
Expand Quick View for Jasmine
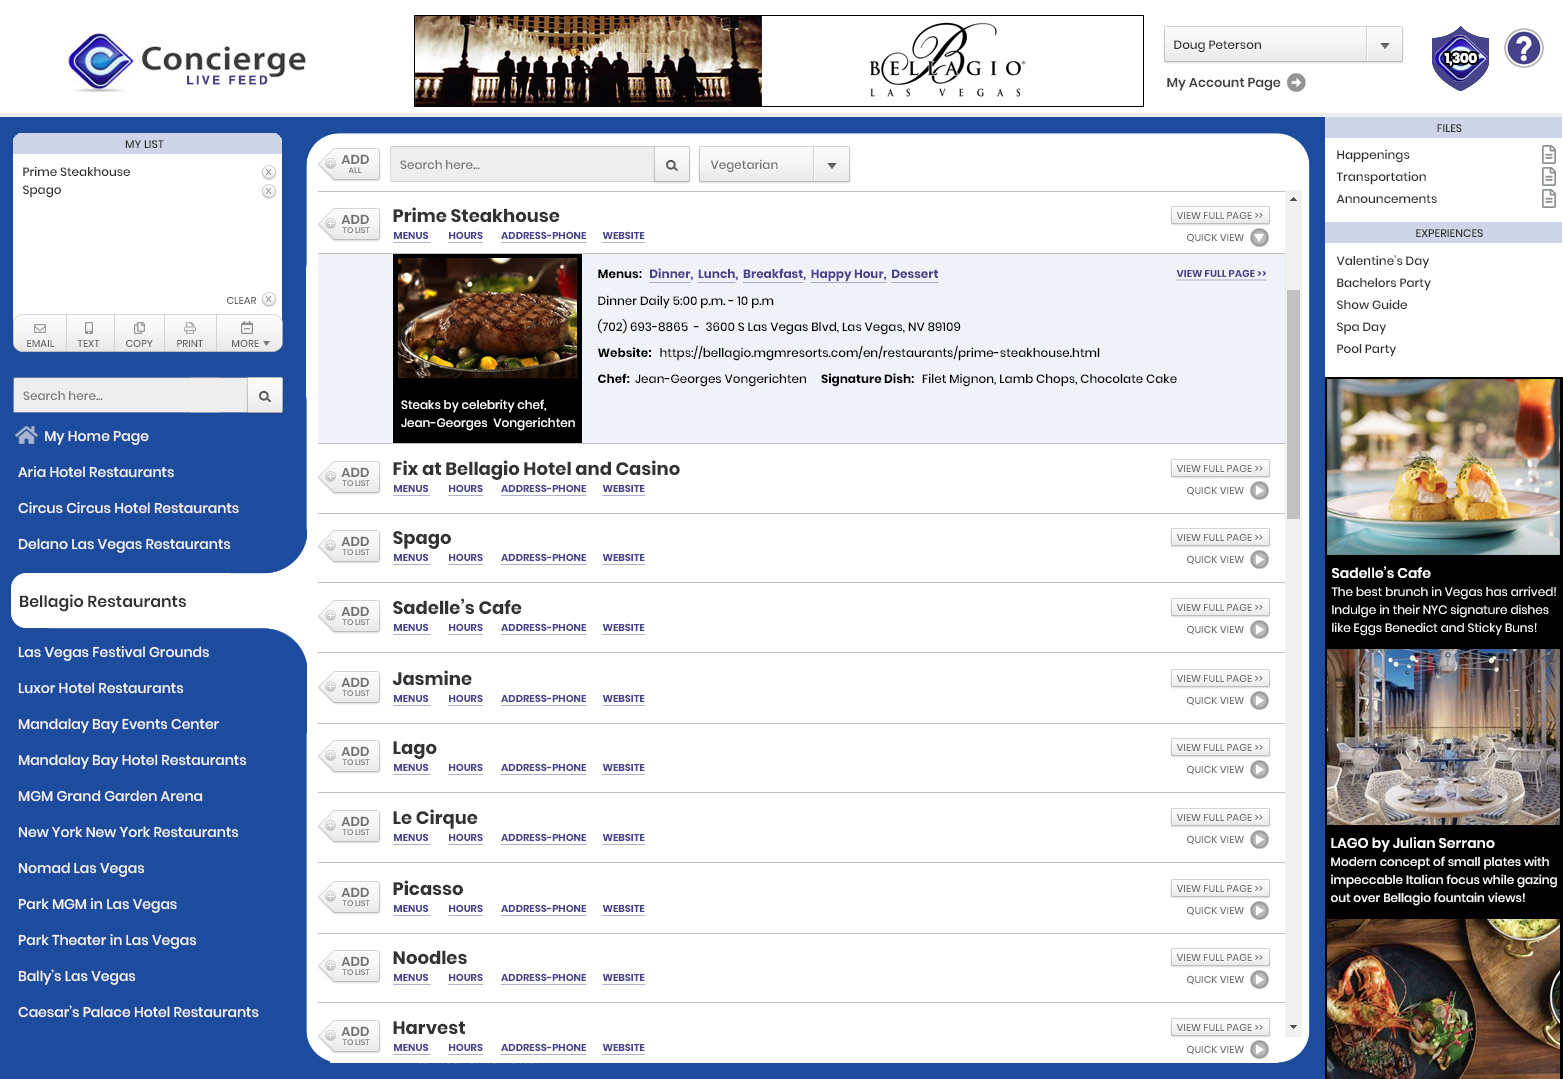1260,701
